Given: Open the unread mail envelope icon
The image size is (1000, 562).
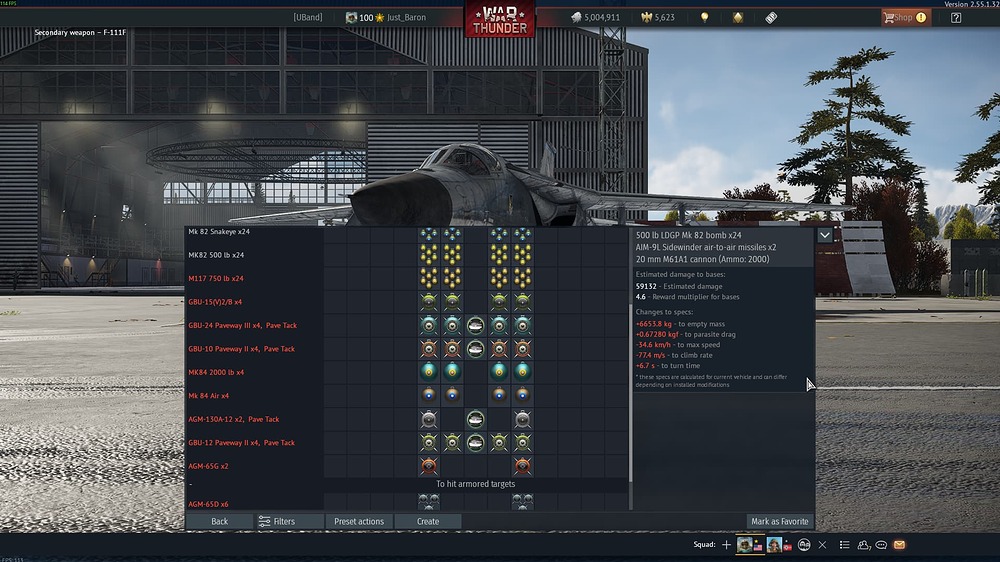Looking at the screenshot, I should coord(899,545).
